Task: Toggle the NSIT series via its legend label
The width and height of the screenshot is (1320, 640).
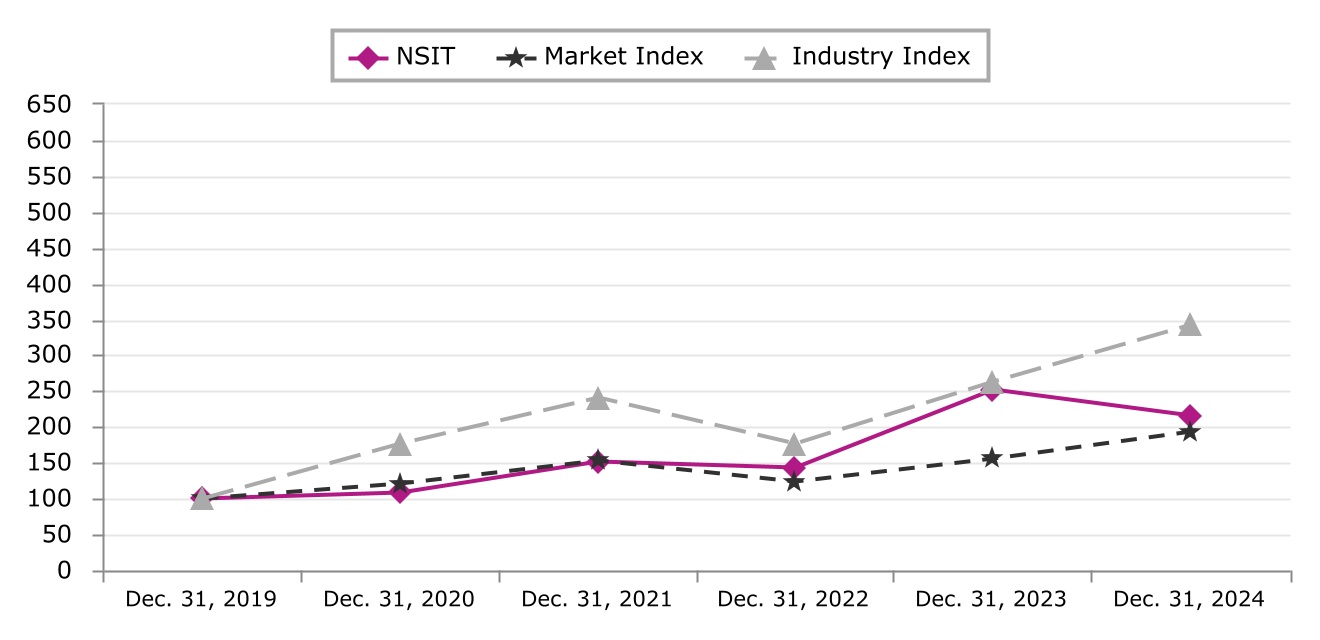Action: click(427, 57)
